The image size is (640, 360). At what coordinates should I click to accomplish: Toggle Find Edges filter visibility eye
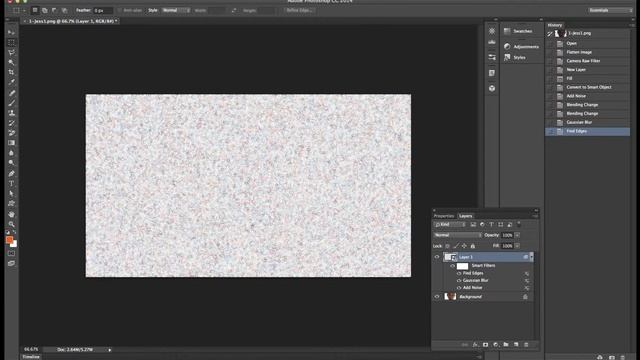[459, 273]
